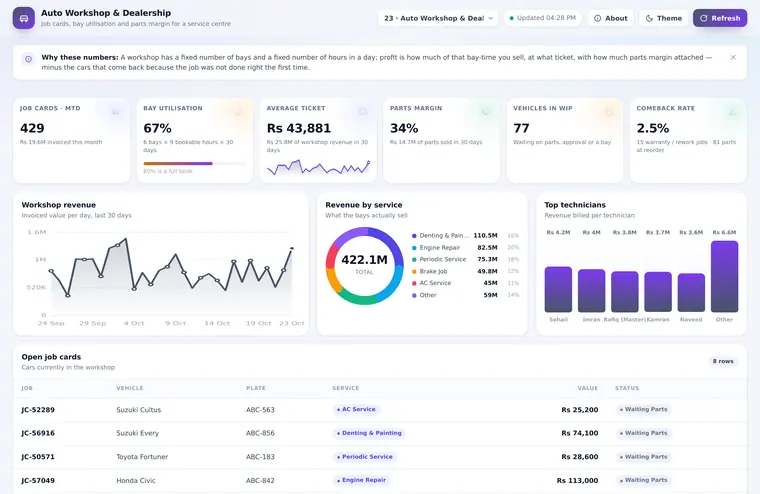The image size is (760, 494).
Task: Sort by the VALUE column header
Action: [587, 388]
